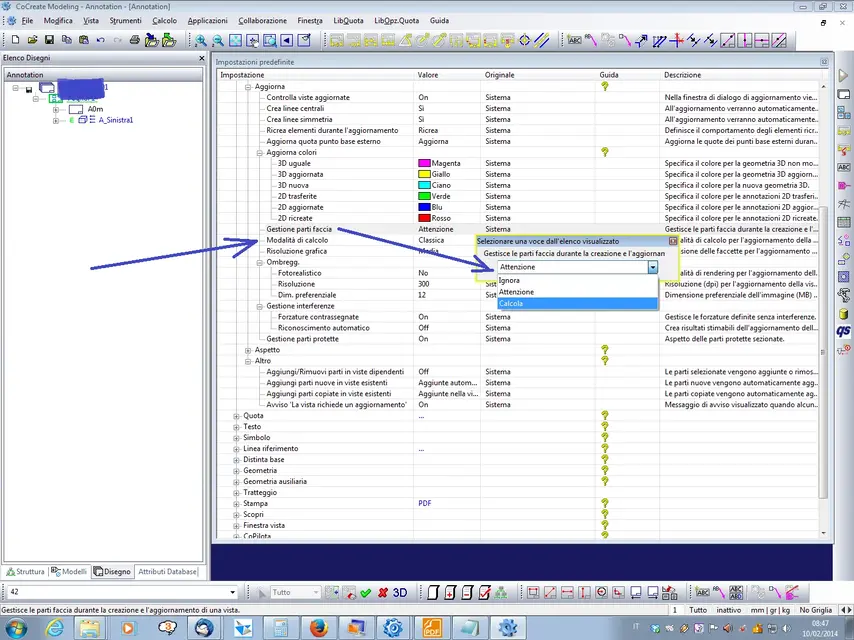Click the PDF value in Stampa row
854x640 pixels.
tap(425, 504)
